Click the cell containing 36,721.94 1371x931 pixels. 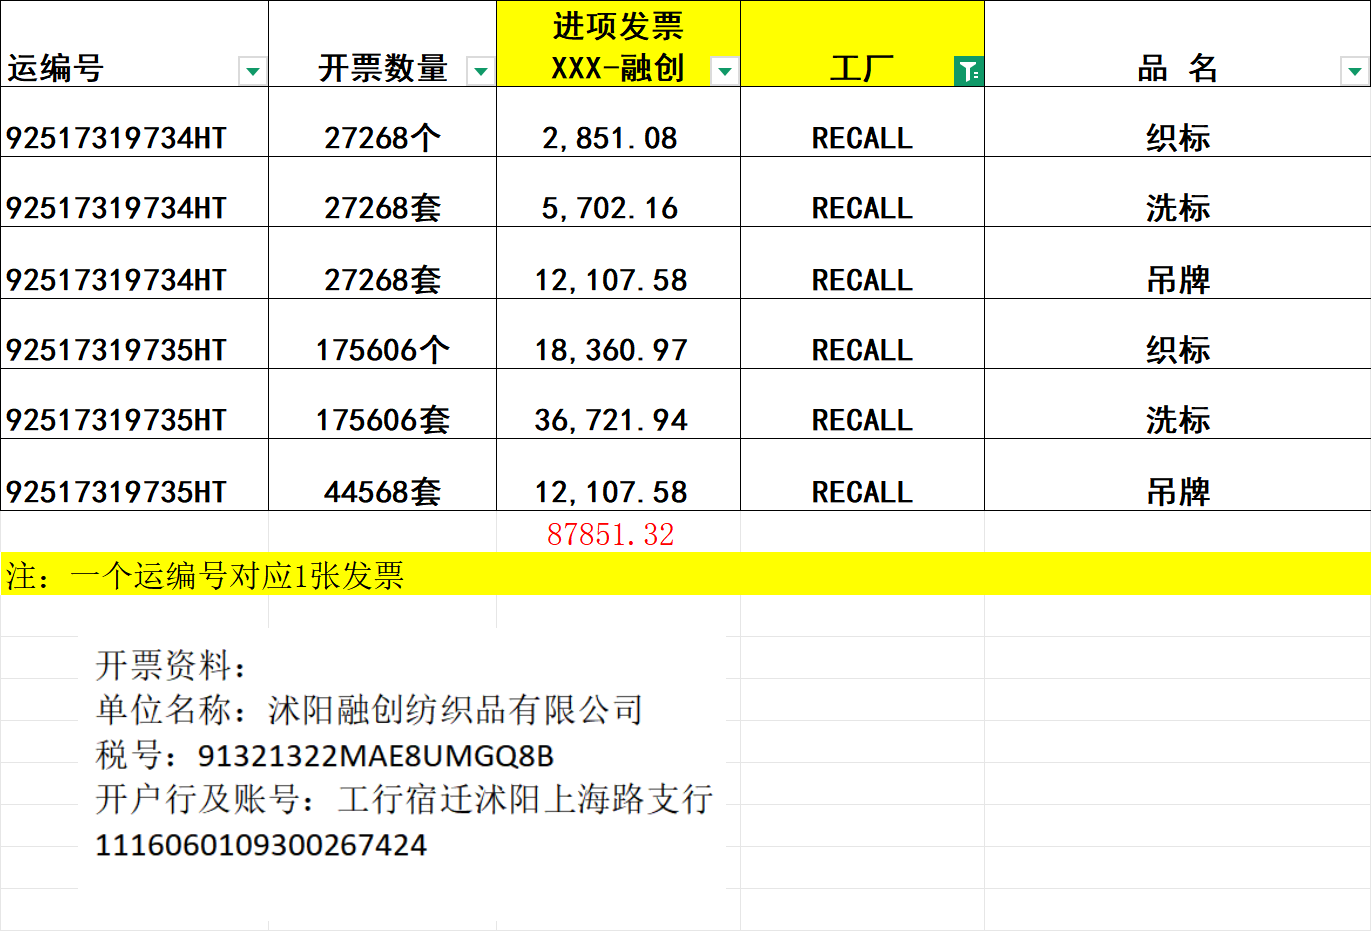[x=610, y=419]
